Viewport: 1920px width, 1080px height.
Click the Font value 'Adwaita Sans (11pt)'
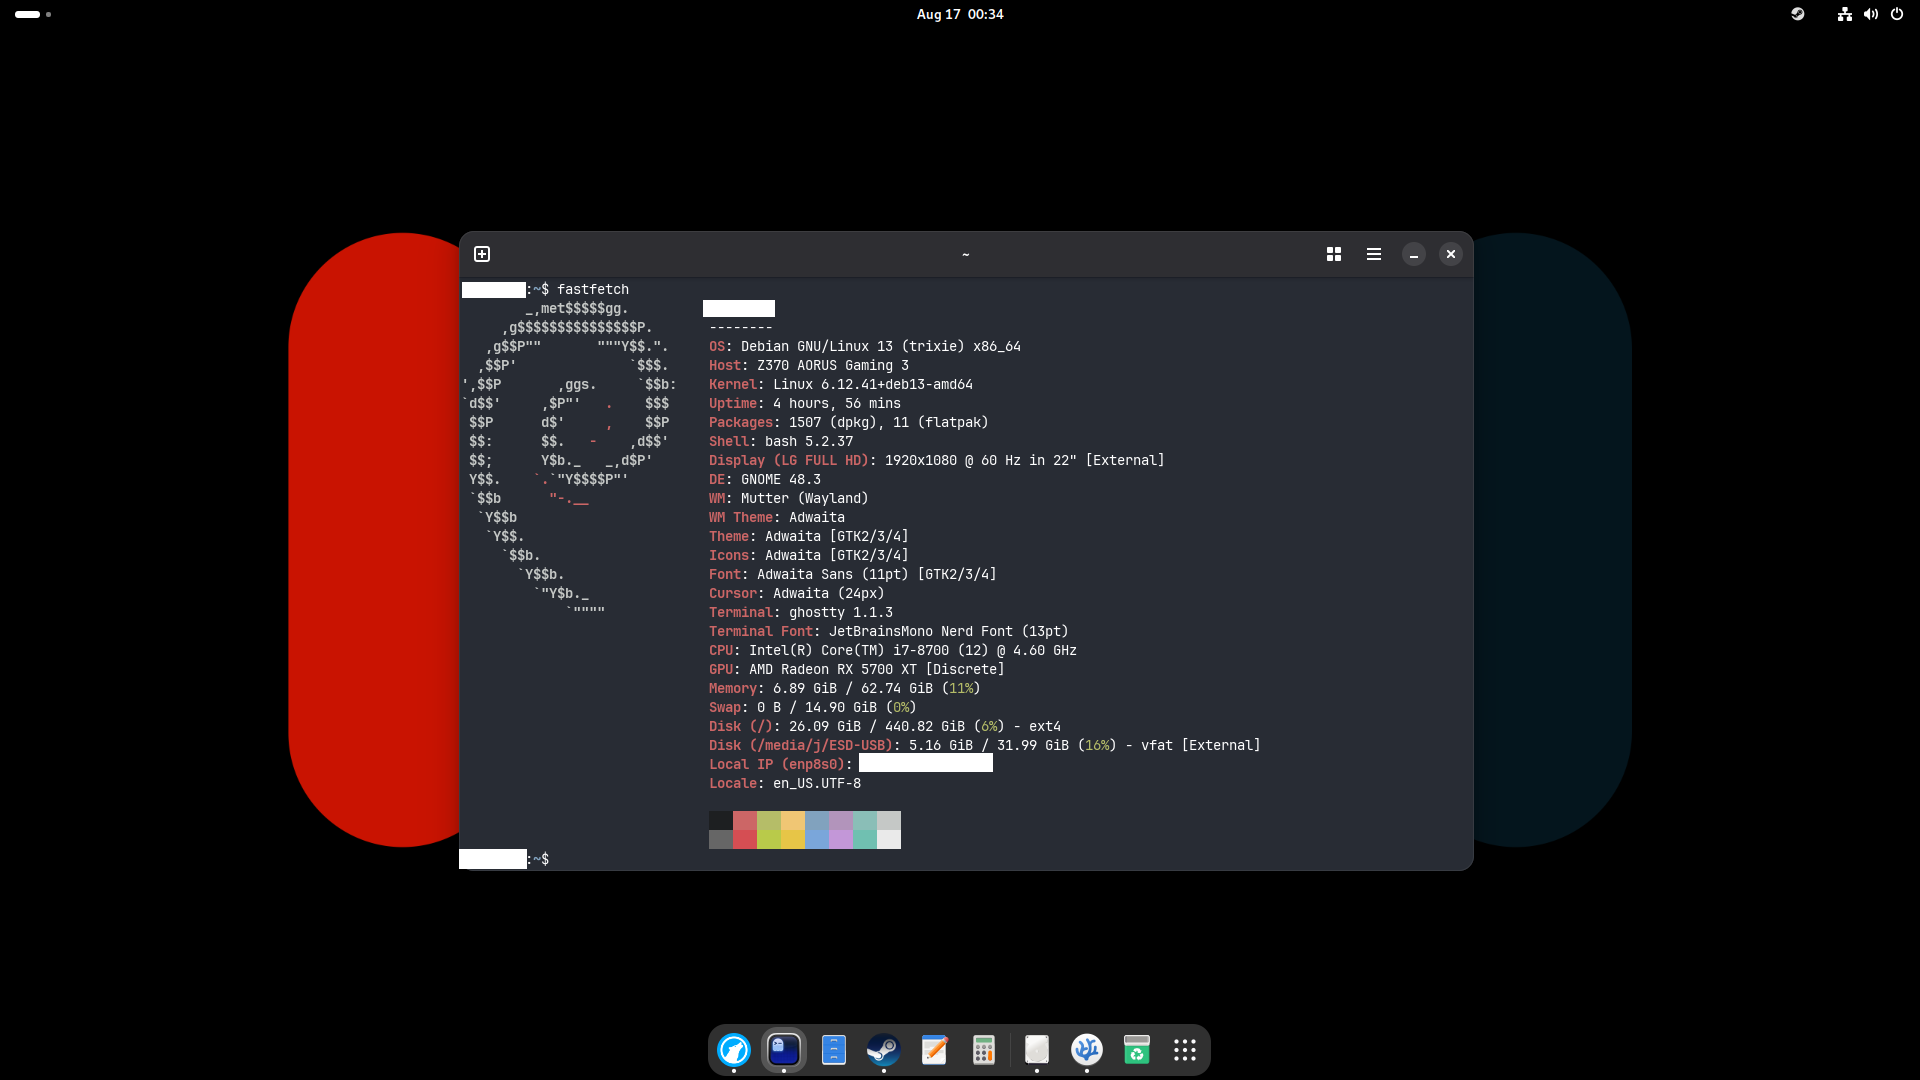pos(833,574)
